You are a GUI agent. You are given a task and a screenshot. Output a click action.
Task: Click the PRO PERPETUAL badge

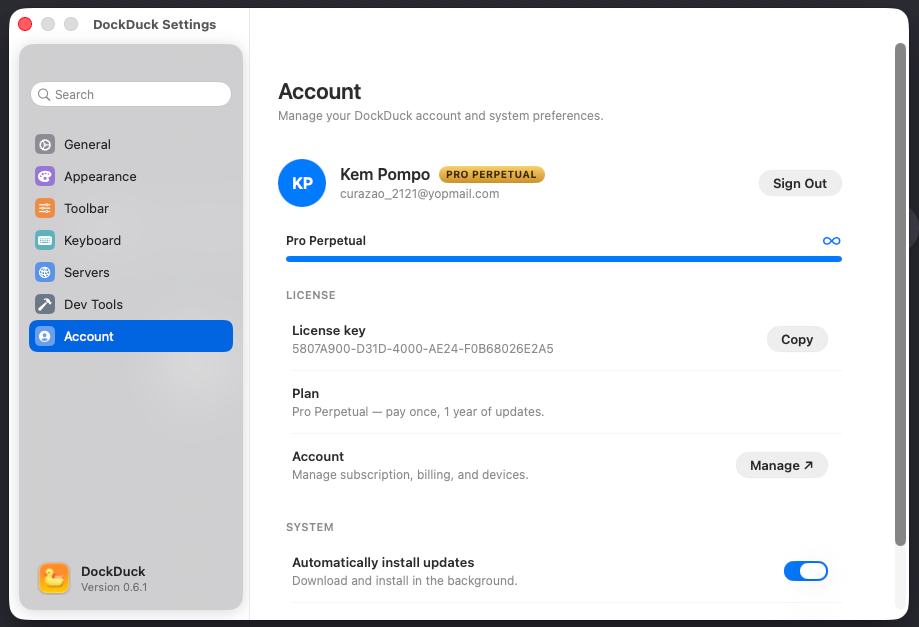[491, 175]
